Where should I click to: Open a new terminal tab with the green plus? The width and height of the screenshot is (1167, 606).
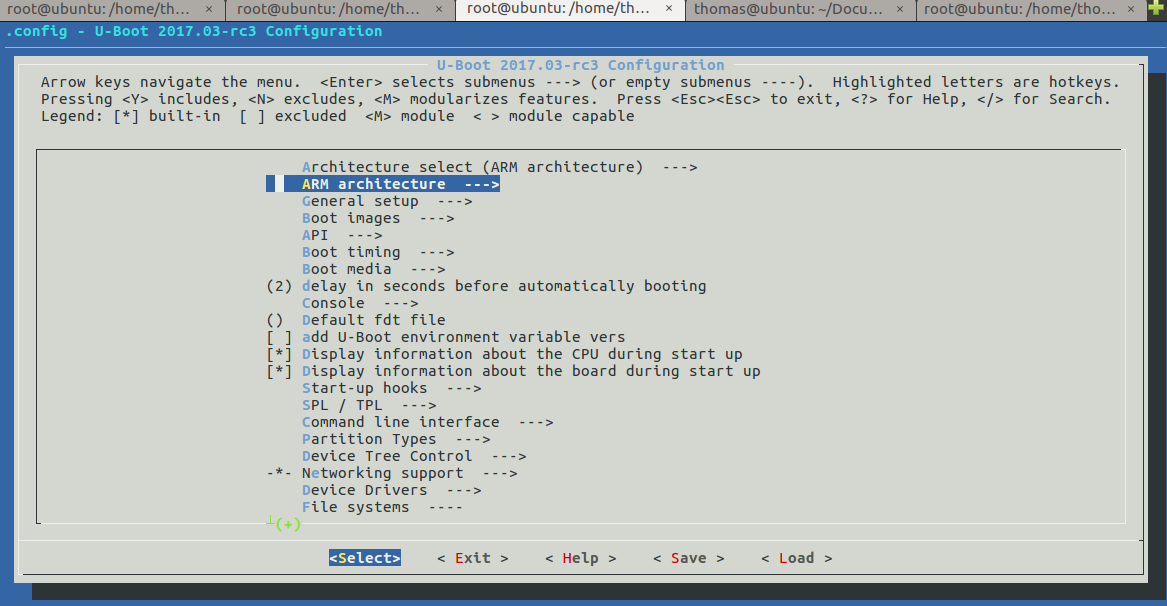pyautogui.click(x=1156, y=10)
